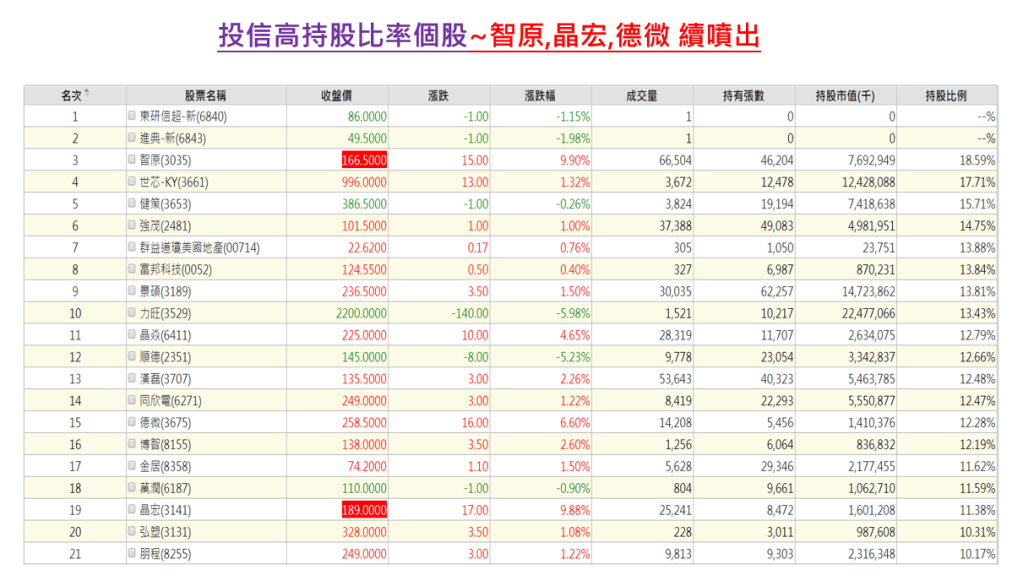Click the 收盤價 column header
This screenshot has height=586, width=1023.
(x=338, y=96)
